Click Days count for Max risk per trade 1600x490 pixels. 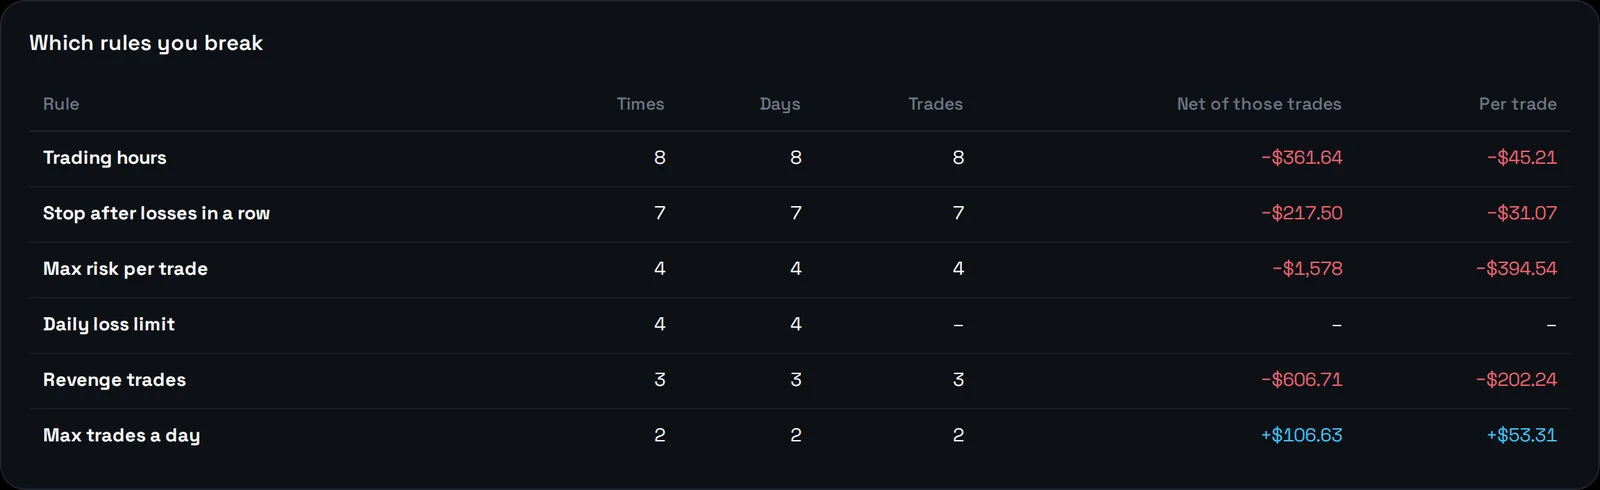(x=795, y=269)
